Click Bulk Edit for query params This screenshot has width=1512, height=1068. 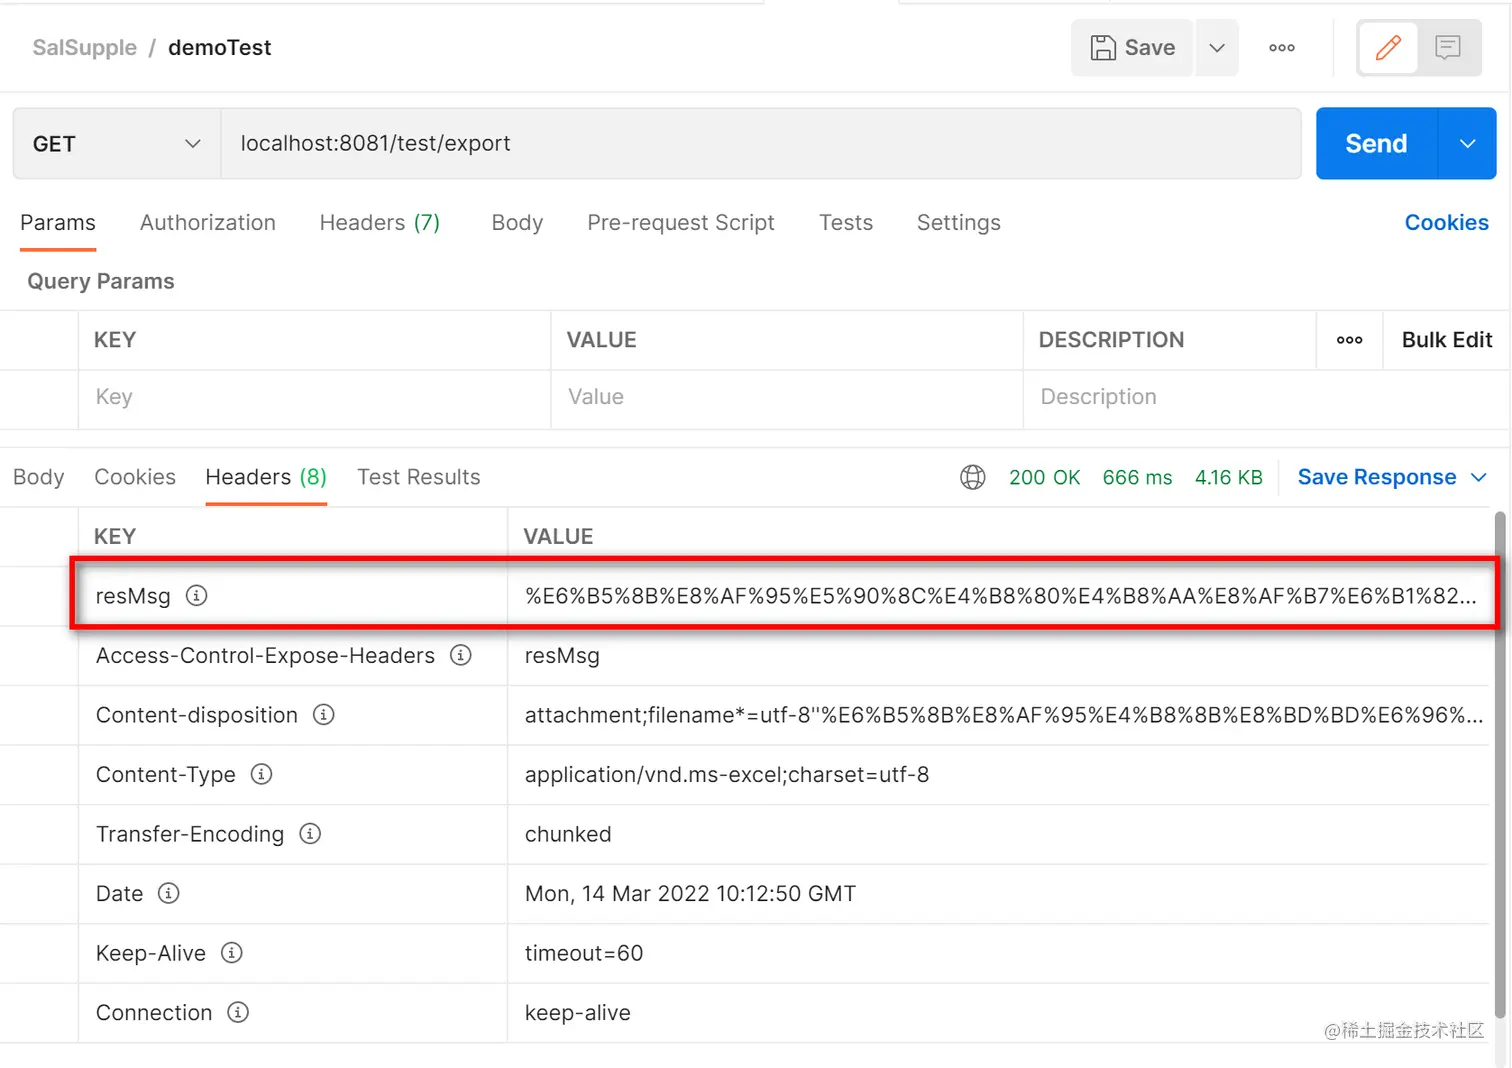click(1447, 340)
